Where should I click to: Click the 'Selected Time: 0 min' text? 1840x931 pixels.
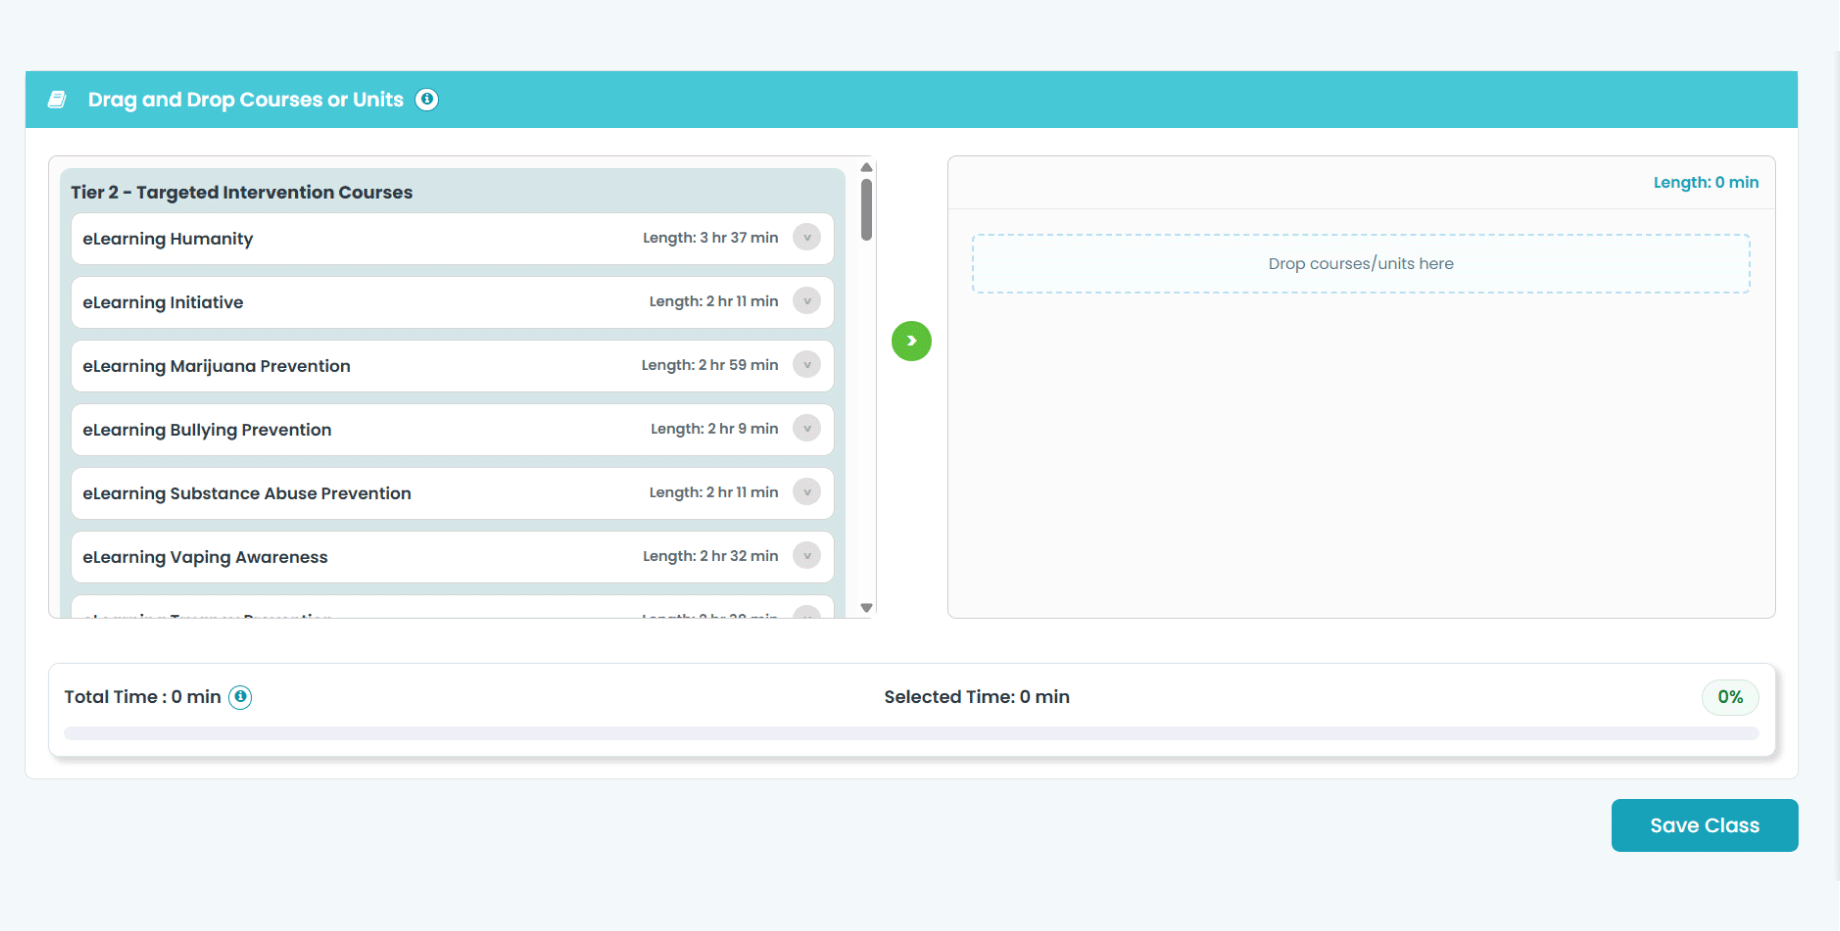pos(977,697)
